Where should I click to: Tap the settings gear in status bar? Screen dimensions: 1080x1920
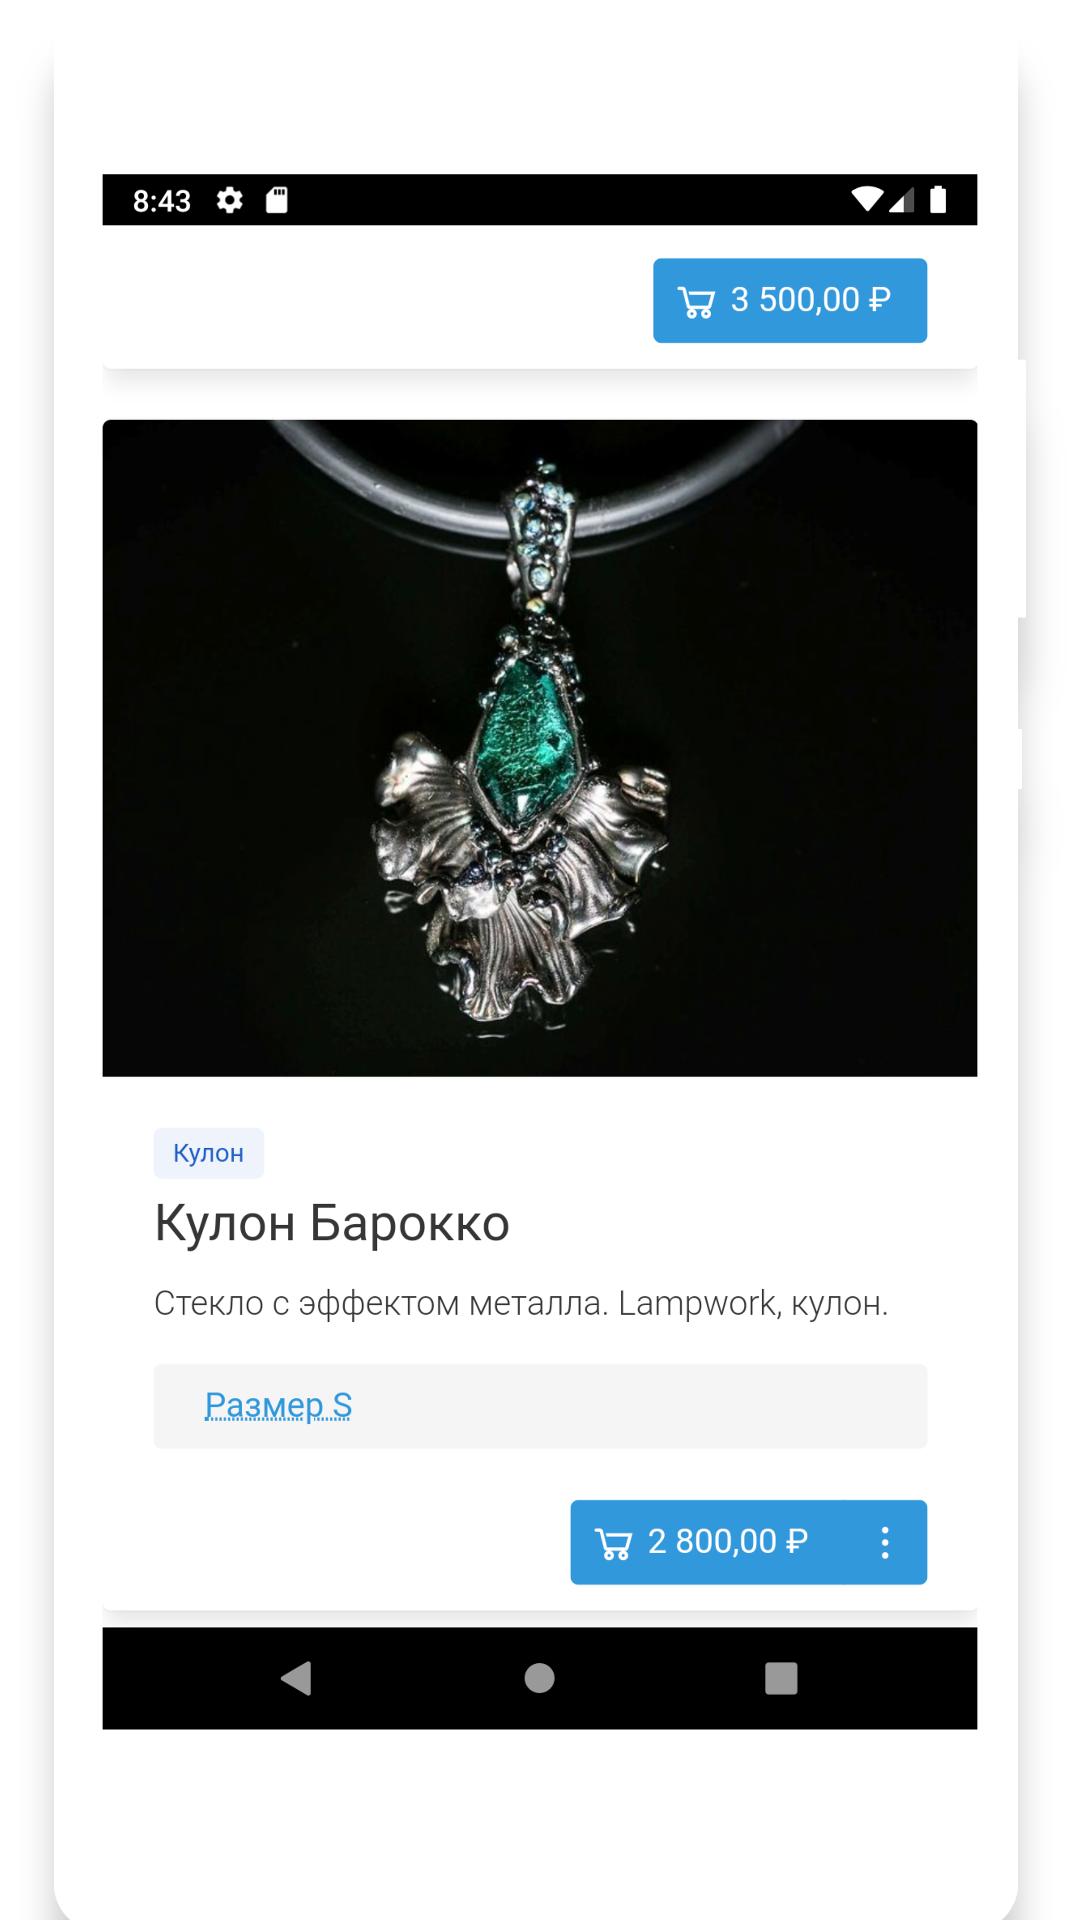tap(230, 200)
